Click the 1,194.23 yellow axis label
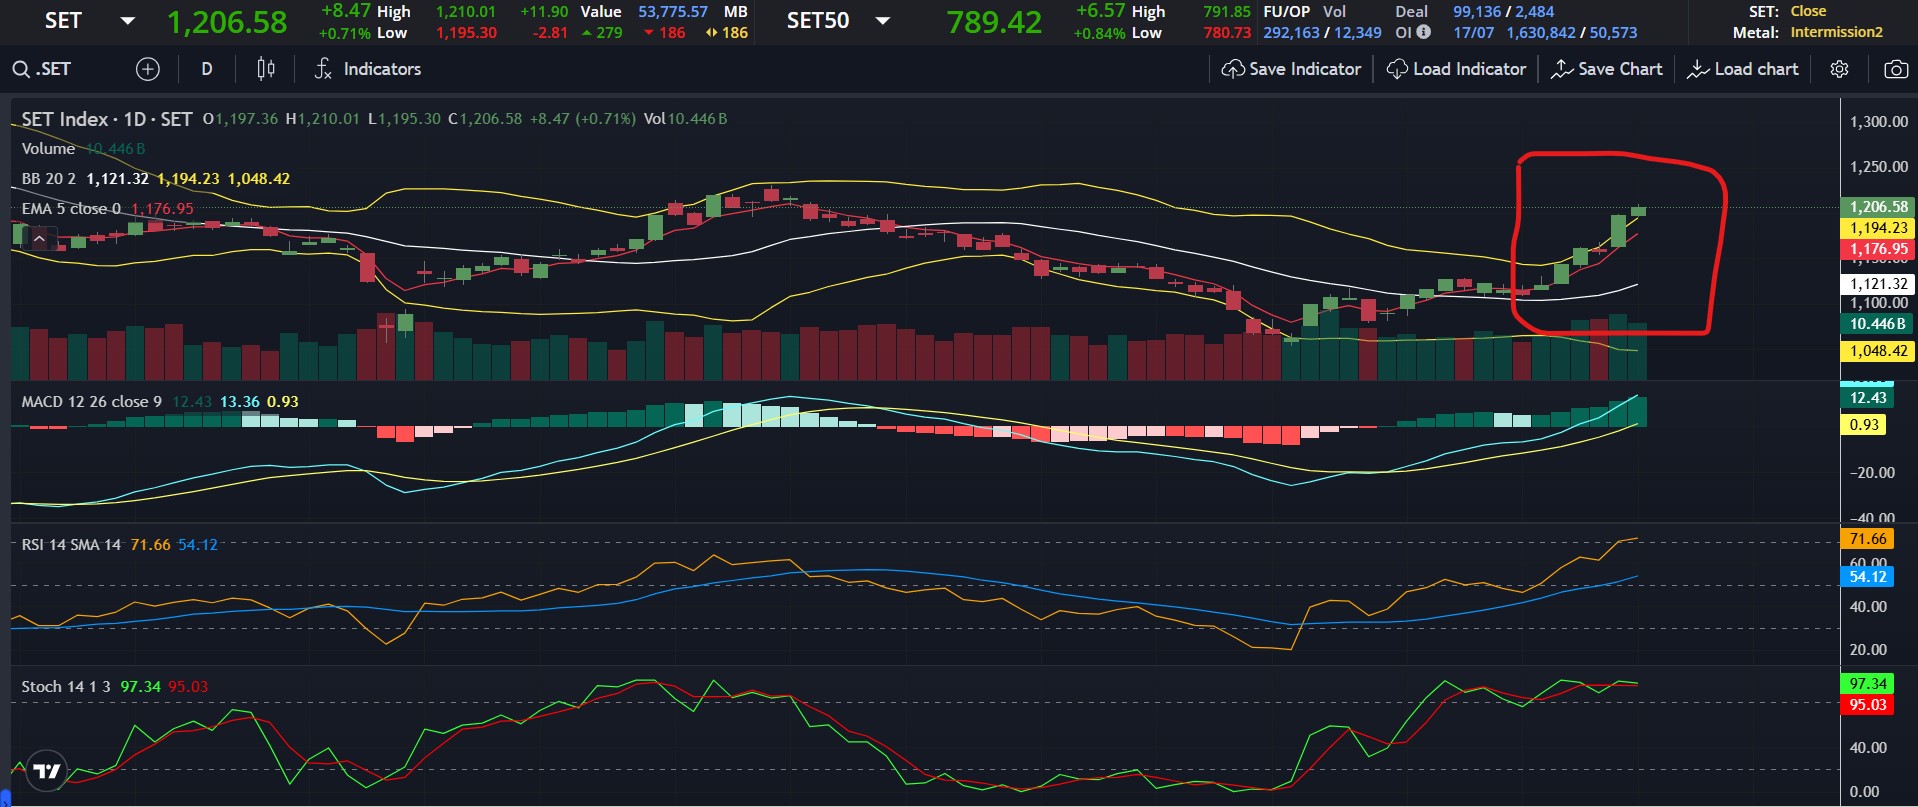Image resolution: width=1918 pixels, height=807 pixels. pyautogui.click(x=1878, y=228)
